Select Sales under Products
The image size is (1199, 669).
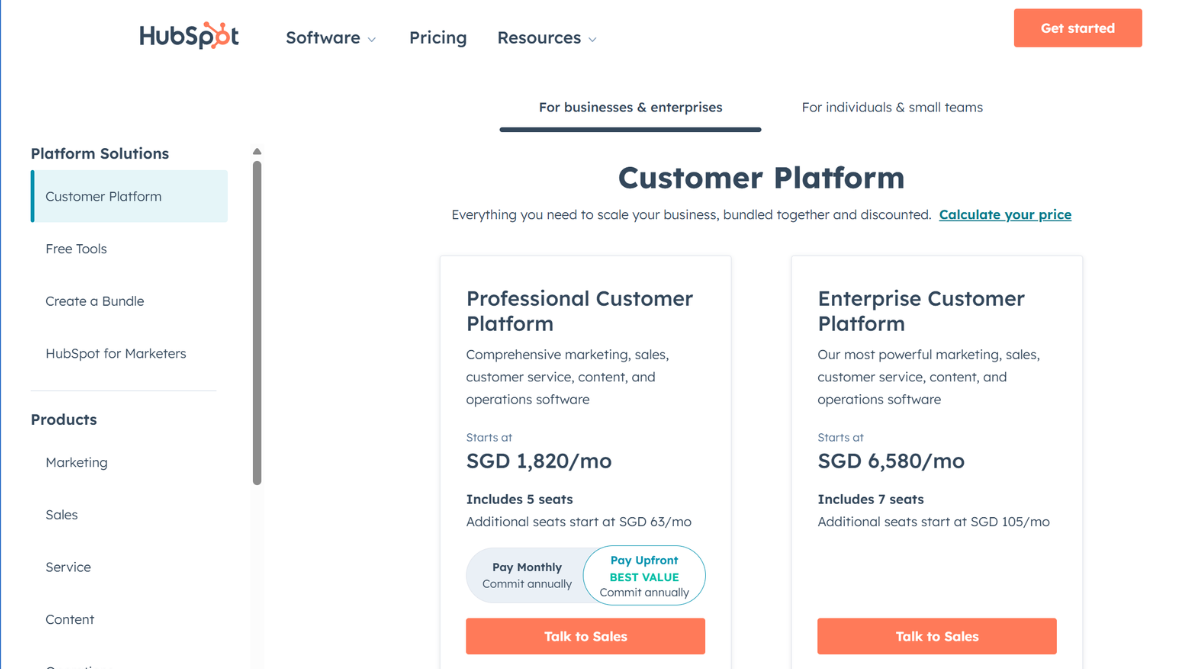61,515
